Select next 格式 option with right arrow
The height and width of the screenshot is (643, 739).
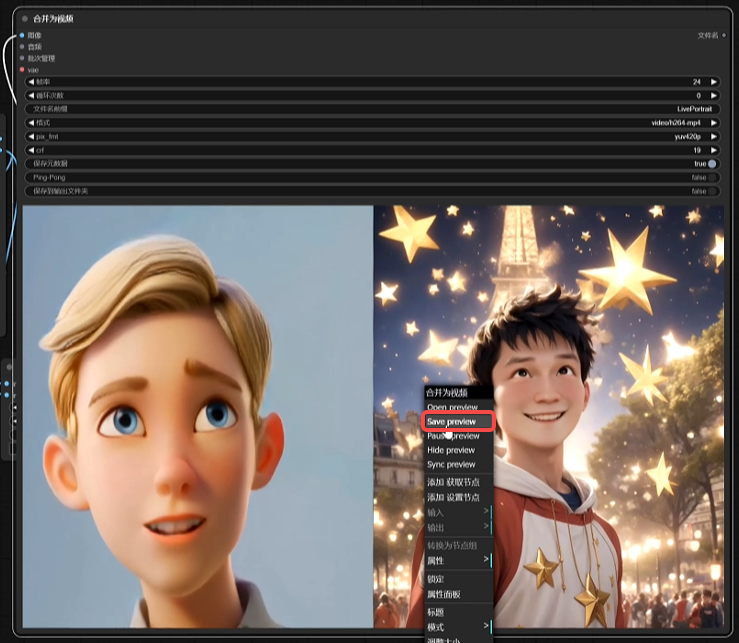click(x=714, y=123)
